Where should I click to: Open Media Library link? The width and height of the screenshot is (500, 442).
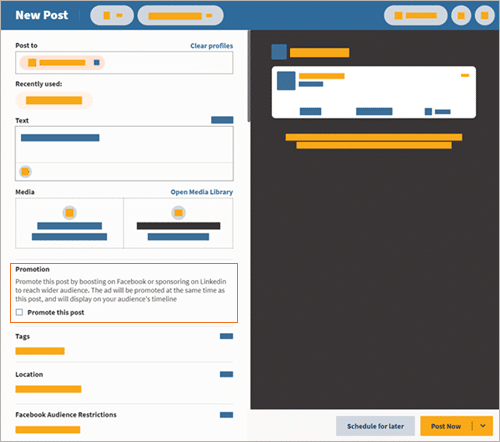(x=202, y=192)
